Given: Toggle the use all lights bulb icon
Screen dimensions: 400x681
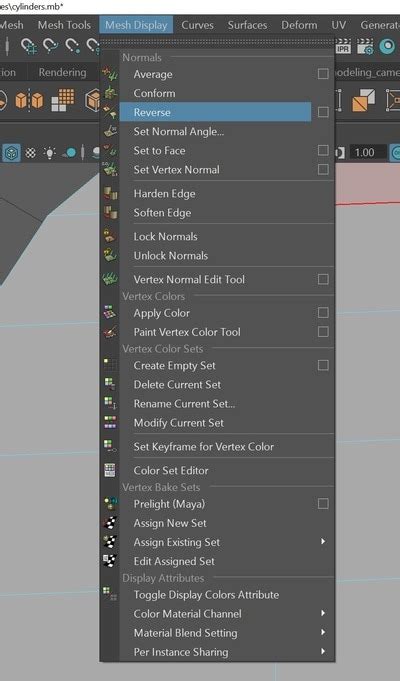Looking at the screenshot, I should (x=50, y=153).
